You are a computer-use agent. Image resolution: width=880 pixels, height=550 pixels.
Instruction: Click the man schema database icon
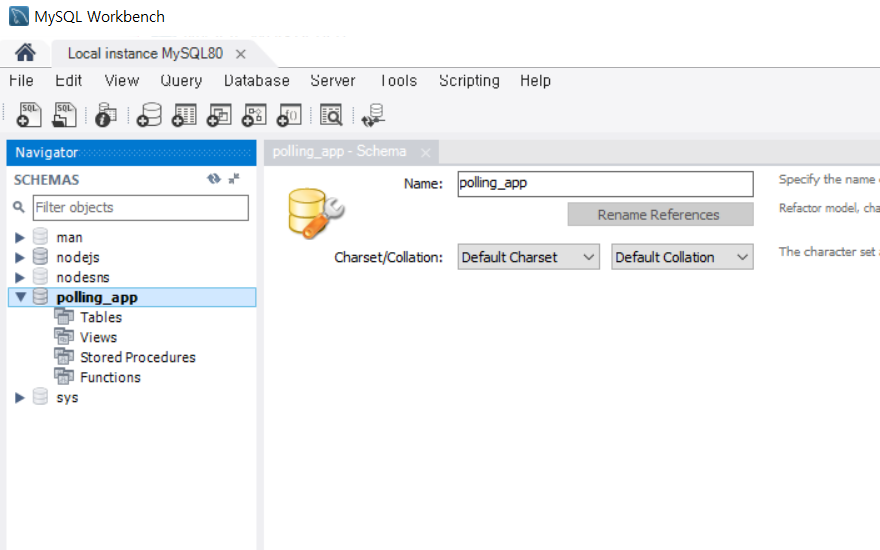tap(40, 237)
